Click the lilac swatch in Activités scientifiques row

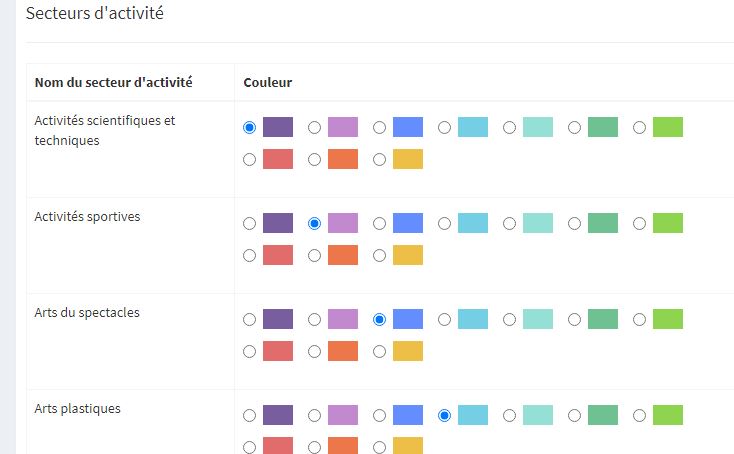tap(343, 127)
